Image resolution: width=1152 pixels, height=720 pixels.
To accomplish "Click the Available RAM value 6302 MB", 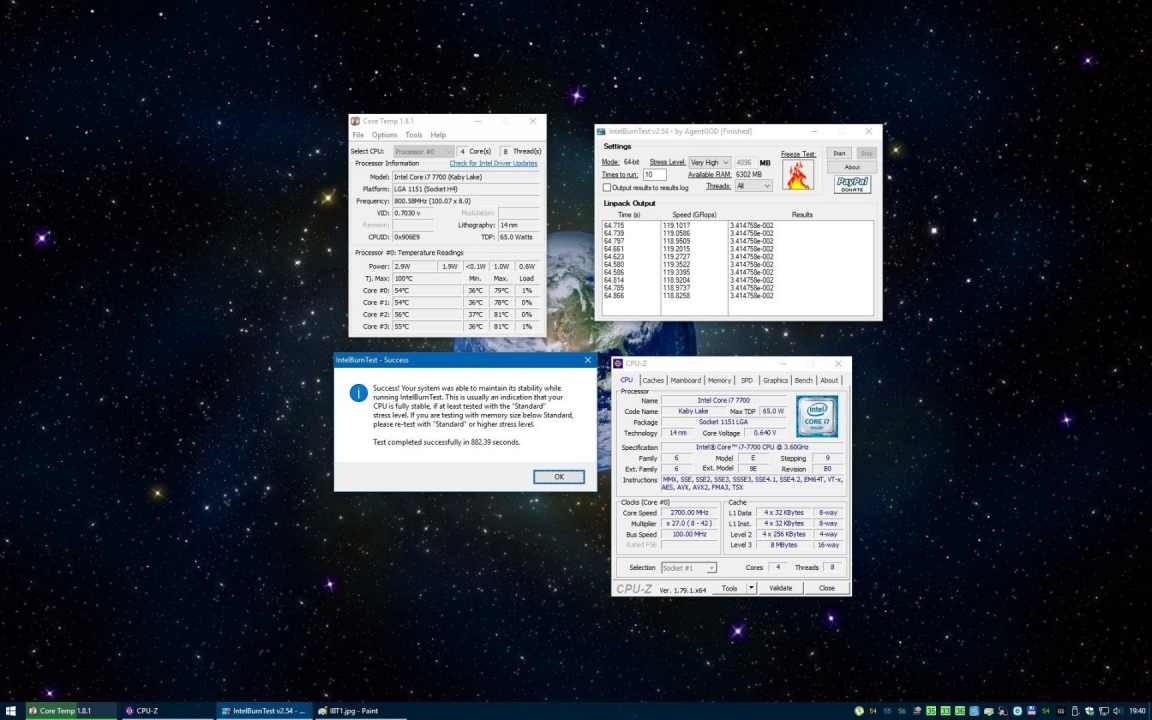I will [749, 175].
